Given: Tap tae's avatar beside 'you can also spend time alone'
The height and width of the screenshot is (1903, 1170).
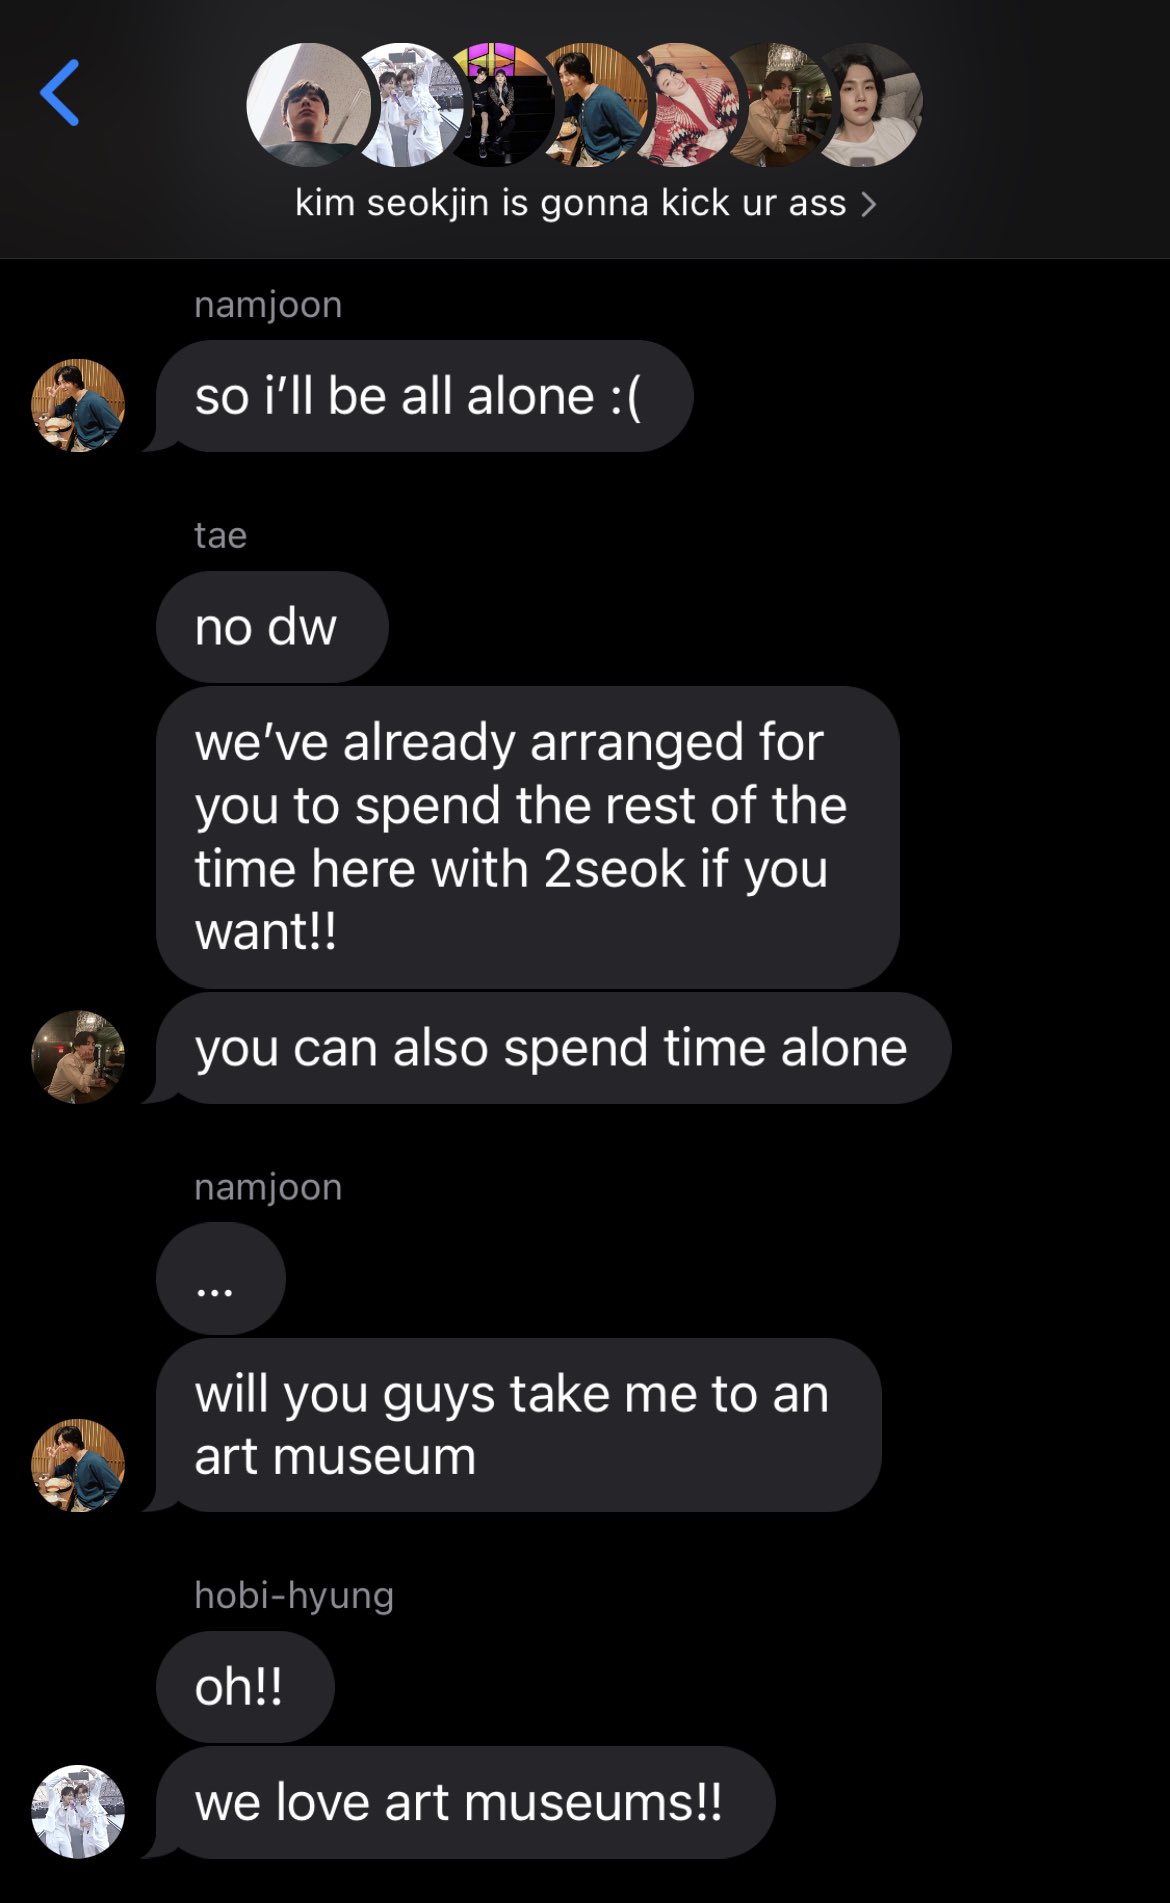Looking at the screenshot, I should point(78,1057).
